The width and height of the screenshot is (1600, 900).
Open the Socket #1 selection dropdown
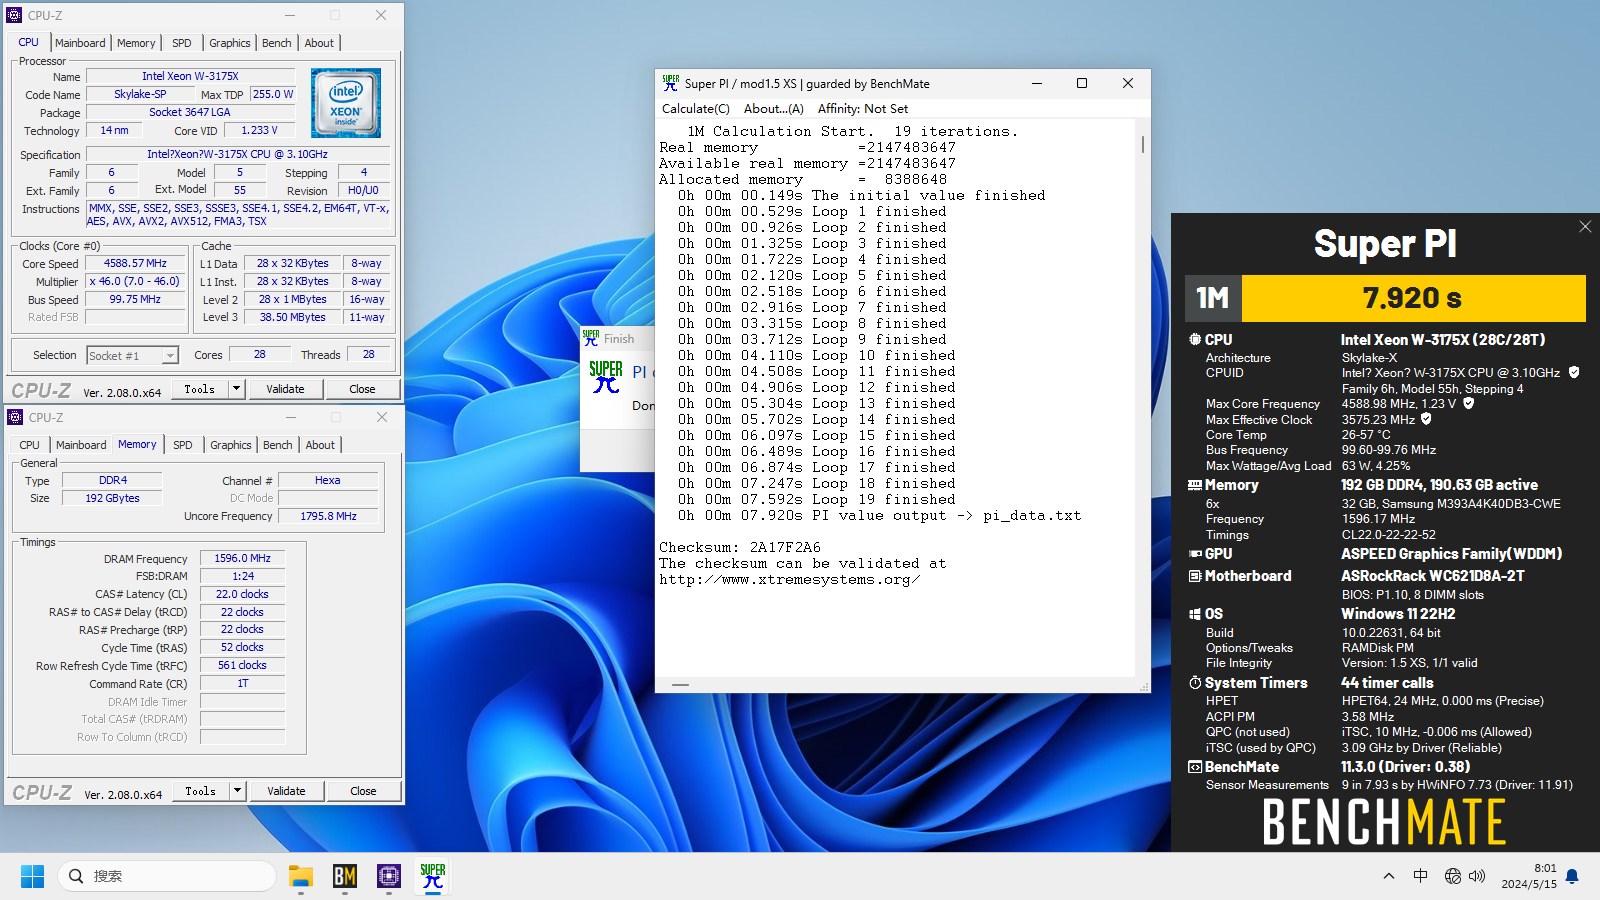(170, 355)
